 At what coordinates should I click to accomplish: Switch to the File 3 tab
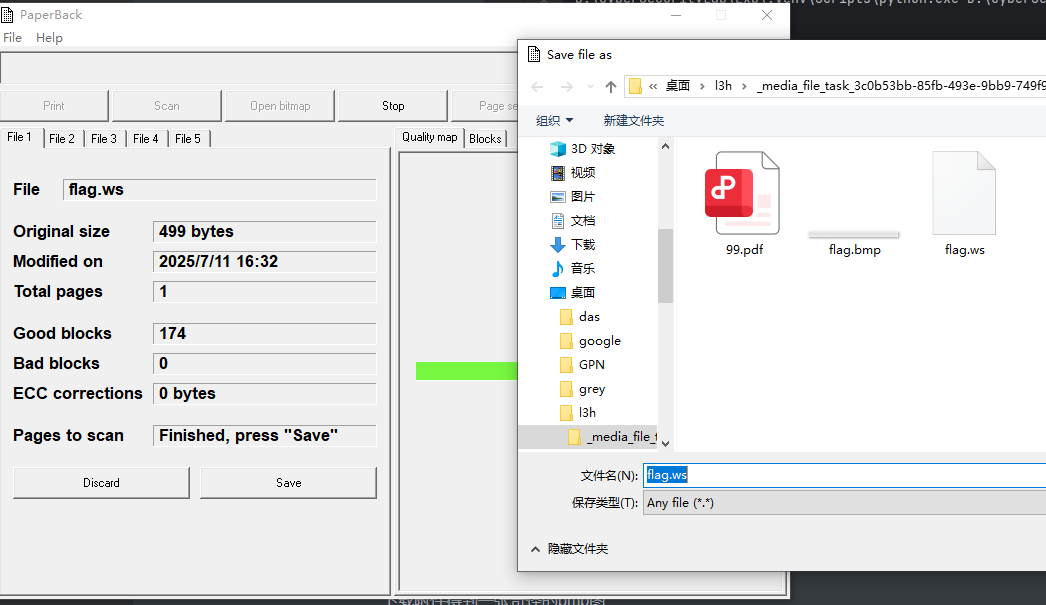tap(104, 139)
